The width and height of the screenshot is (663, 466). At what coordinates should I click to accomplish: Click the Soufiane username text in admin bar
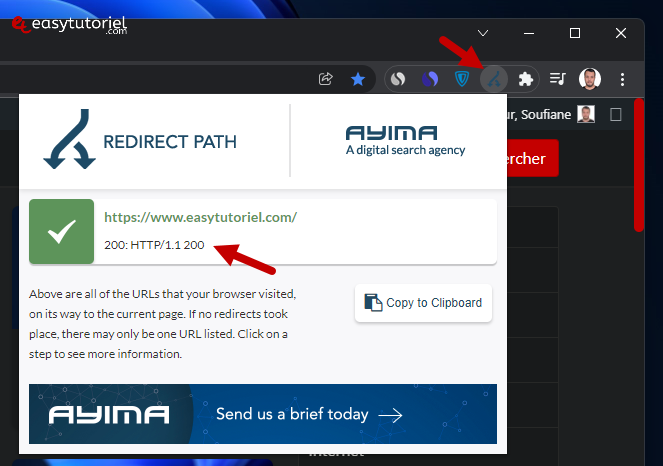pyautogui.click(x=546, y=115)
